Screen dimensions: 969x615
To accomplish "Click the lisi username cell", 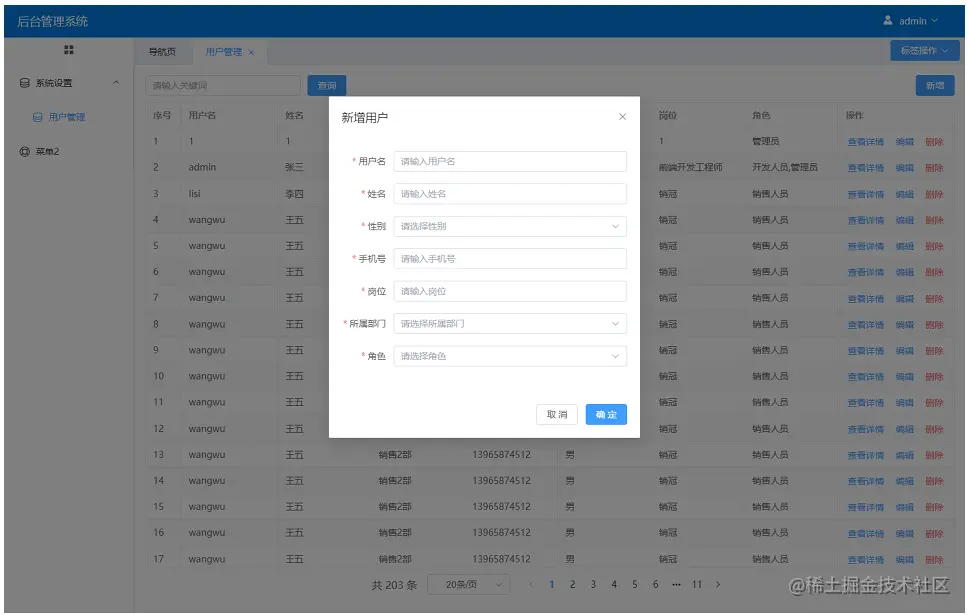I will point(195,194).
